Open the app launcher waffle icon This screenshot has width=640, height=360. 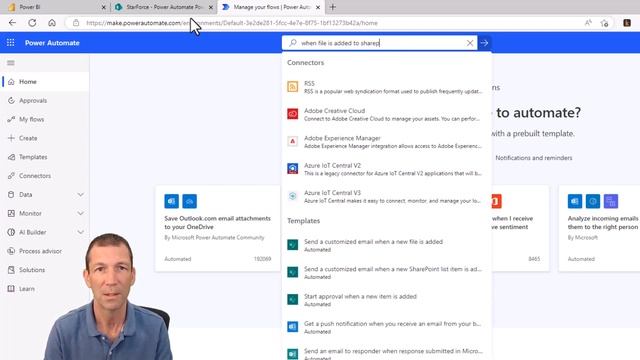click(11, 42)
